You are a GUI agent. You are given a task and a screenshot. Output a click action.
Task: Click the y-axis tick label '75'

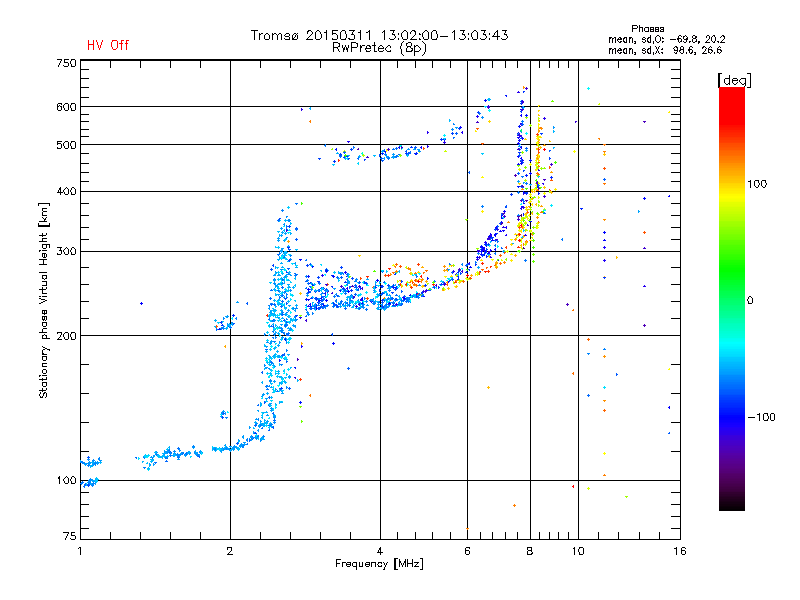[70, 536]
